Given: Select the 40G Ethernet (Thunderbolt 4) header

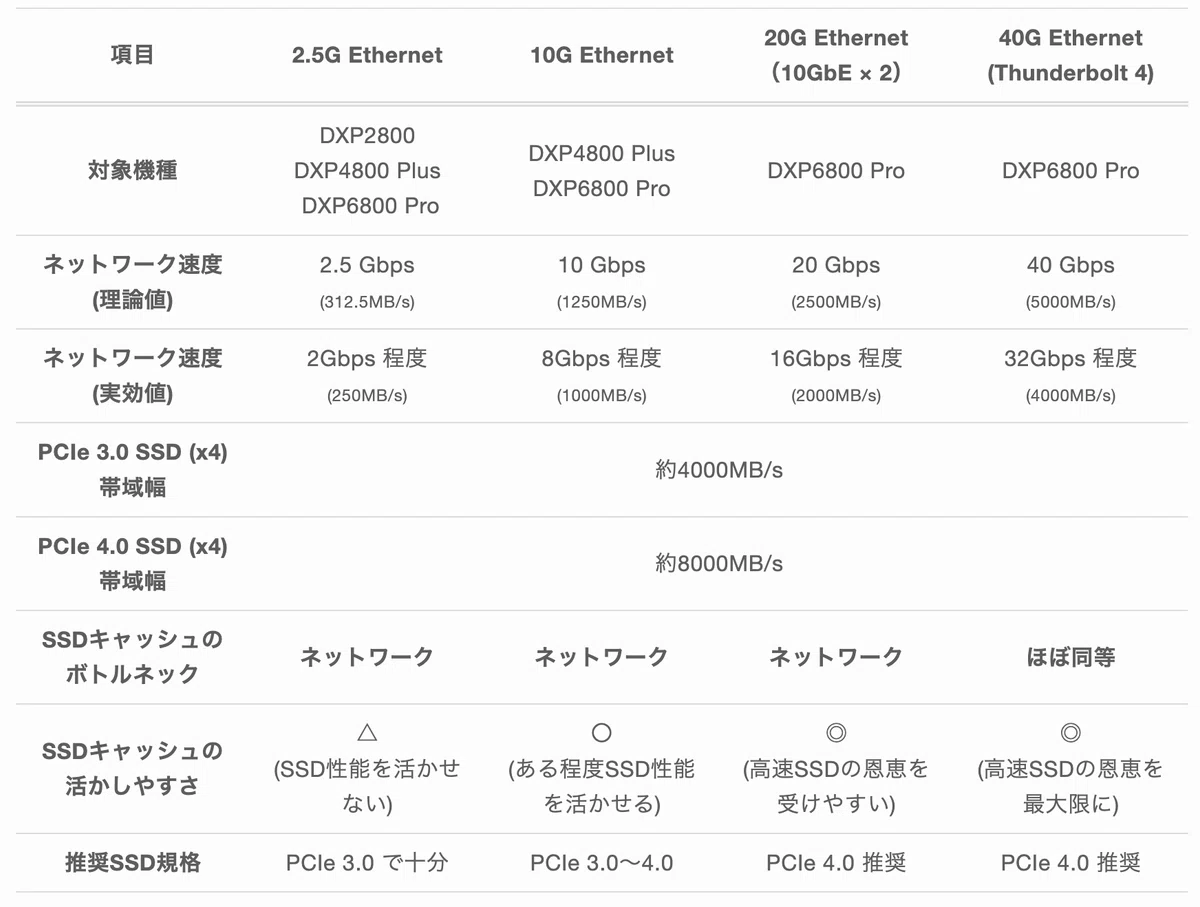Looking at the screenshot, I should 1070,55.
